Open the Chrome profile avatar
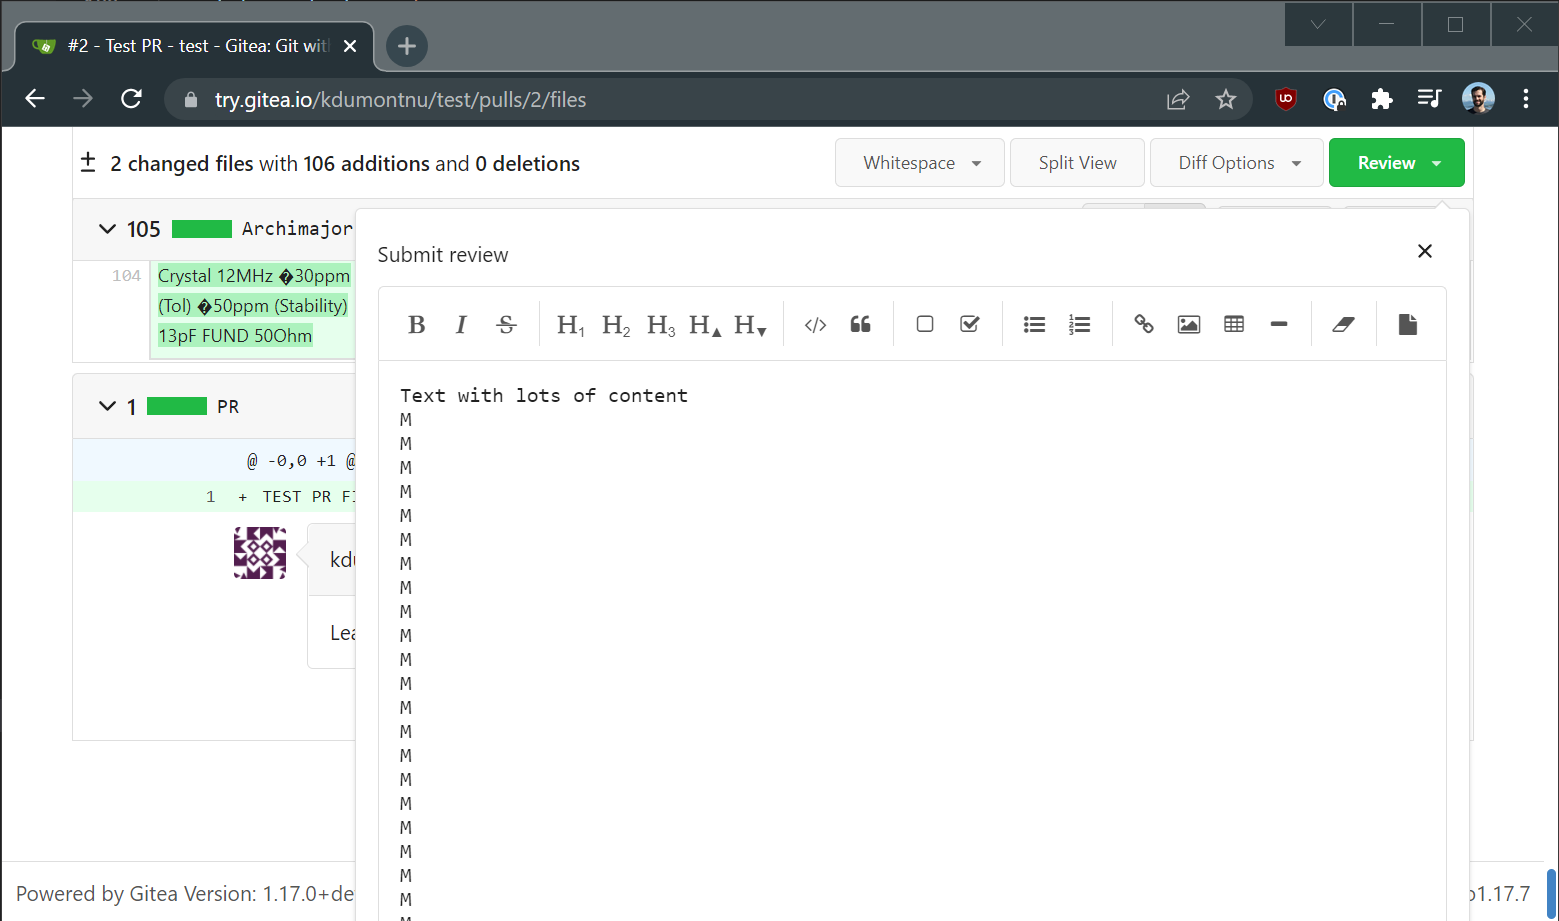 coord(1478,98)
